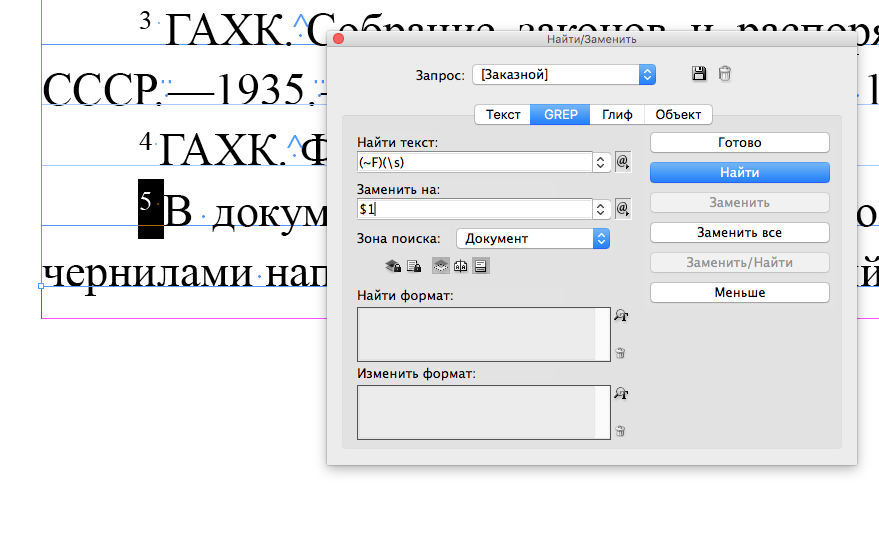Toggle include footnotes search option
This screenshot has height=557, width=879.
pos(480,266)
